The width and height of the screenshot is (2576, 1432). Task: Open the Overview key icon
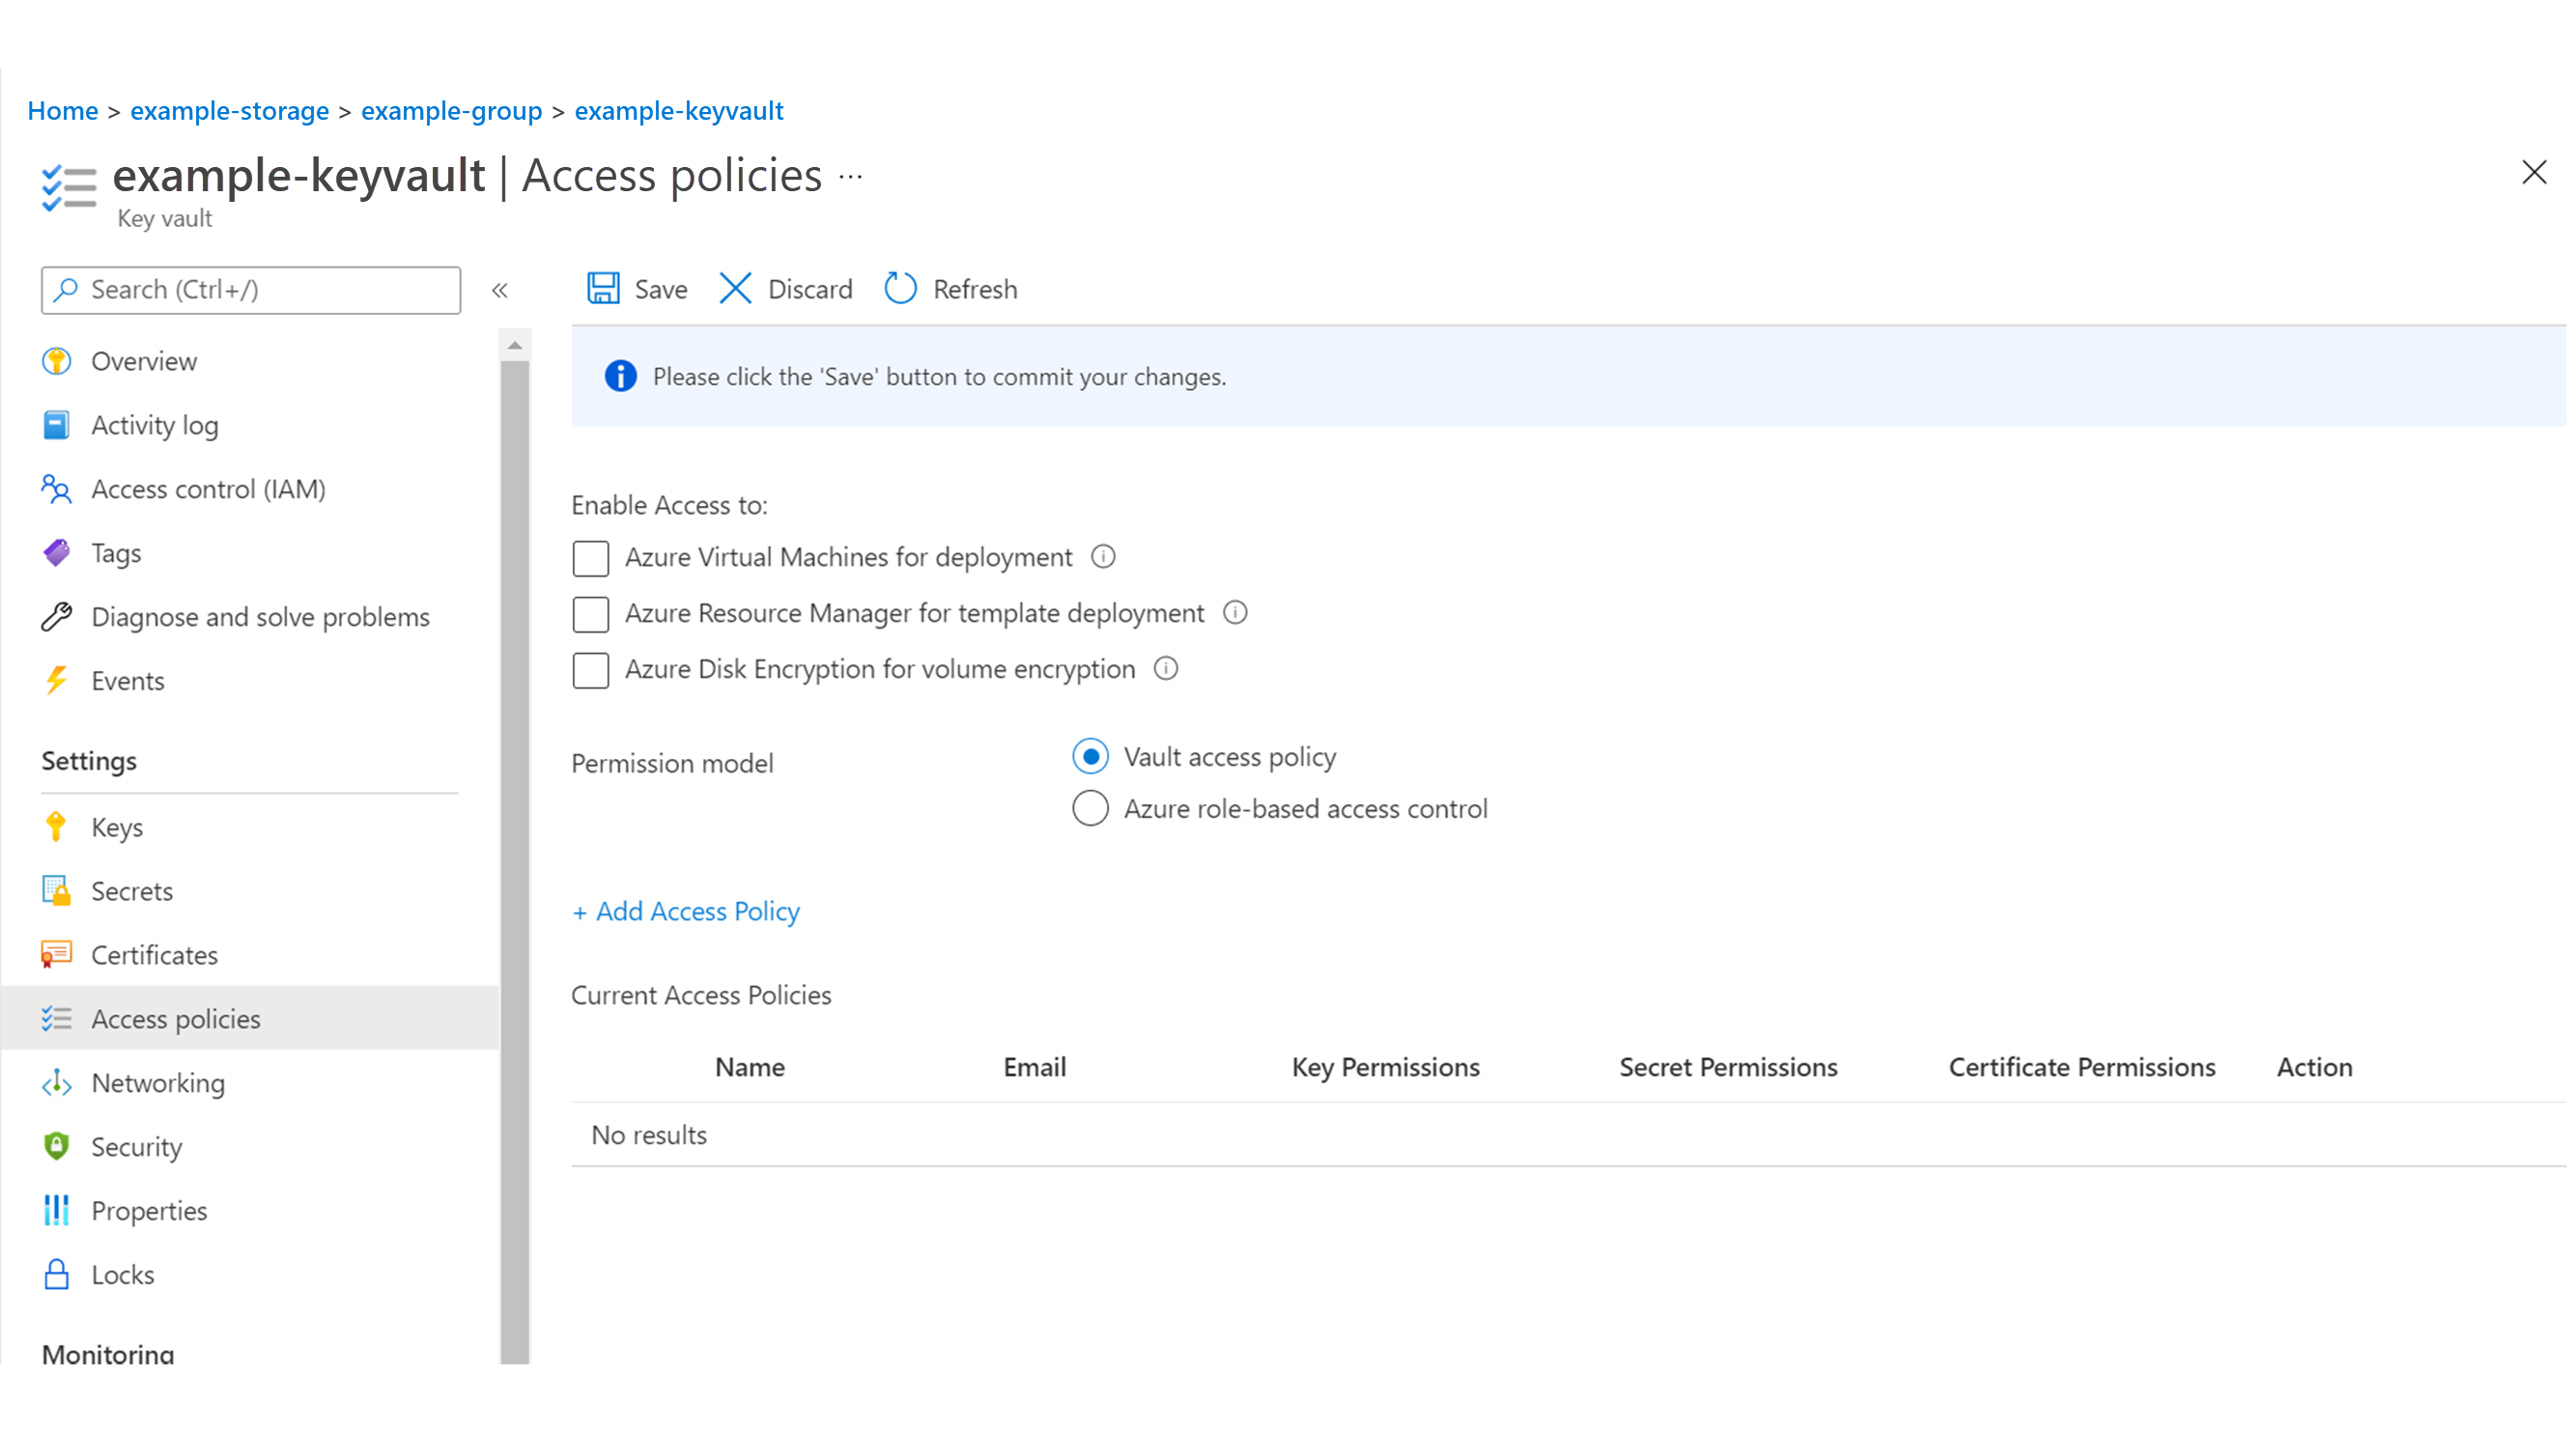57,360
